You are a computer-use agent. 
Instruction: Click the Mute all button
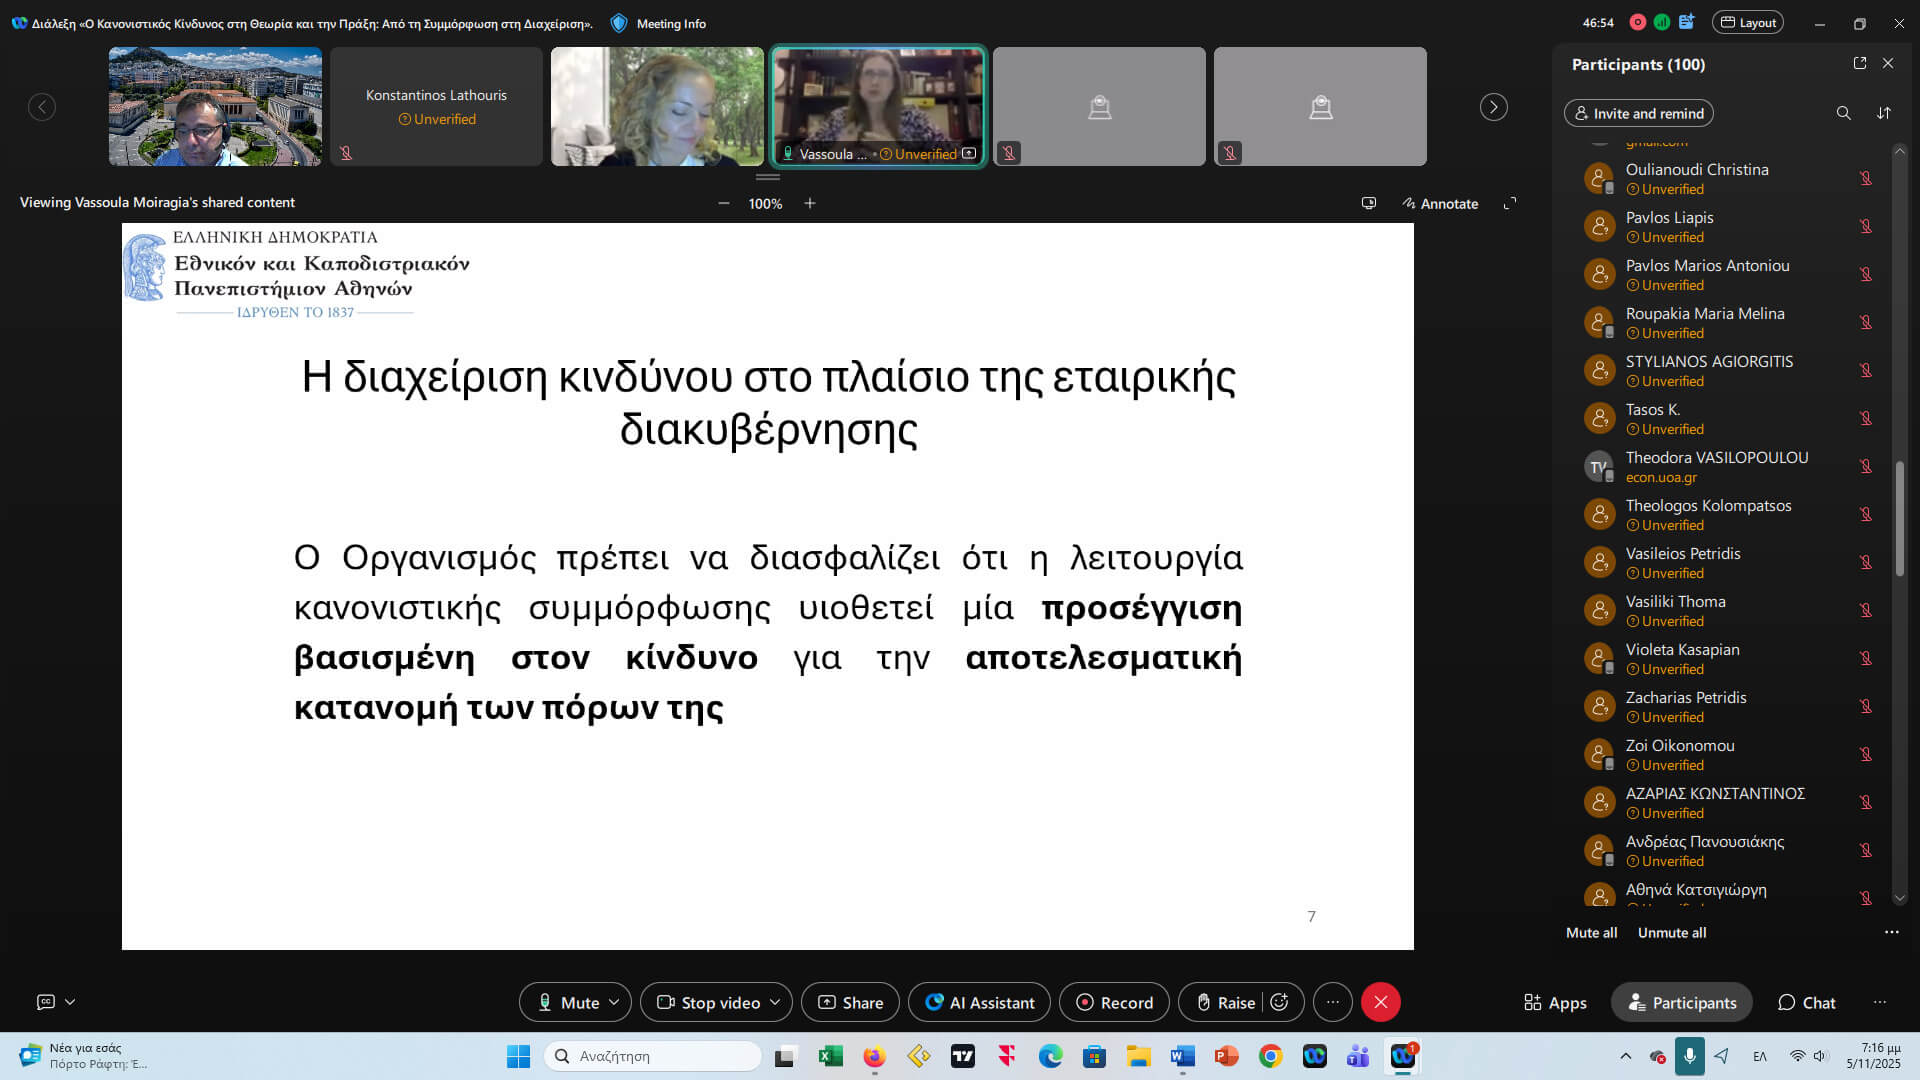coord(1591,932)
